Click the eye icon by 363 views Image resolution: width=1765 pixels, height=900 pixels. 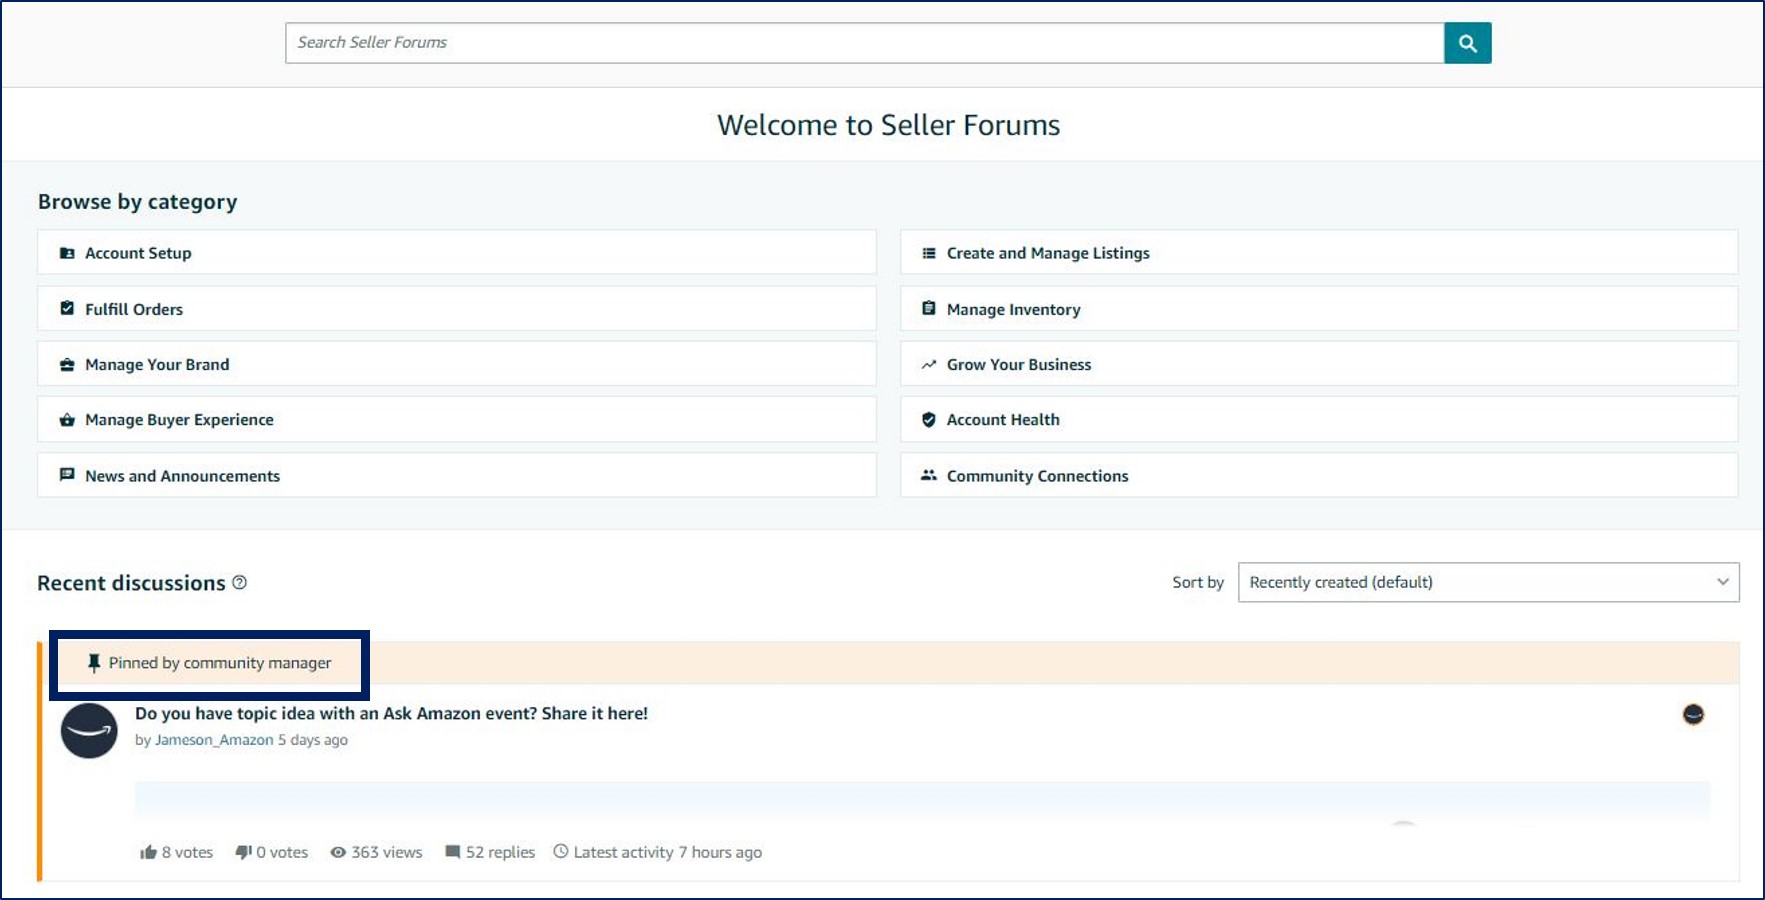(338, 852)
